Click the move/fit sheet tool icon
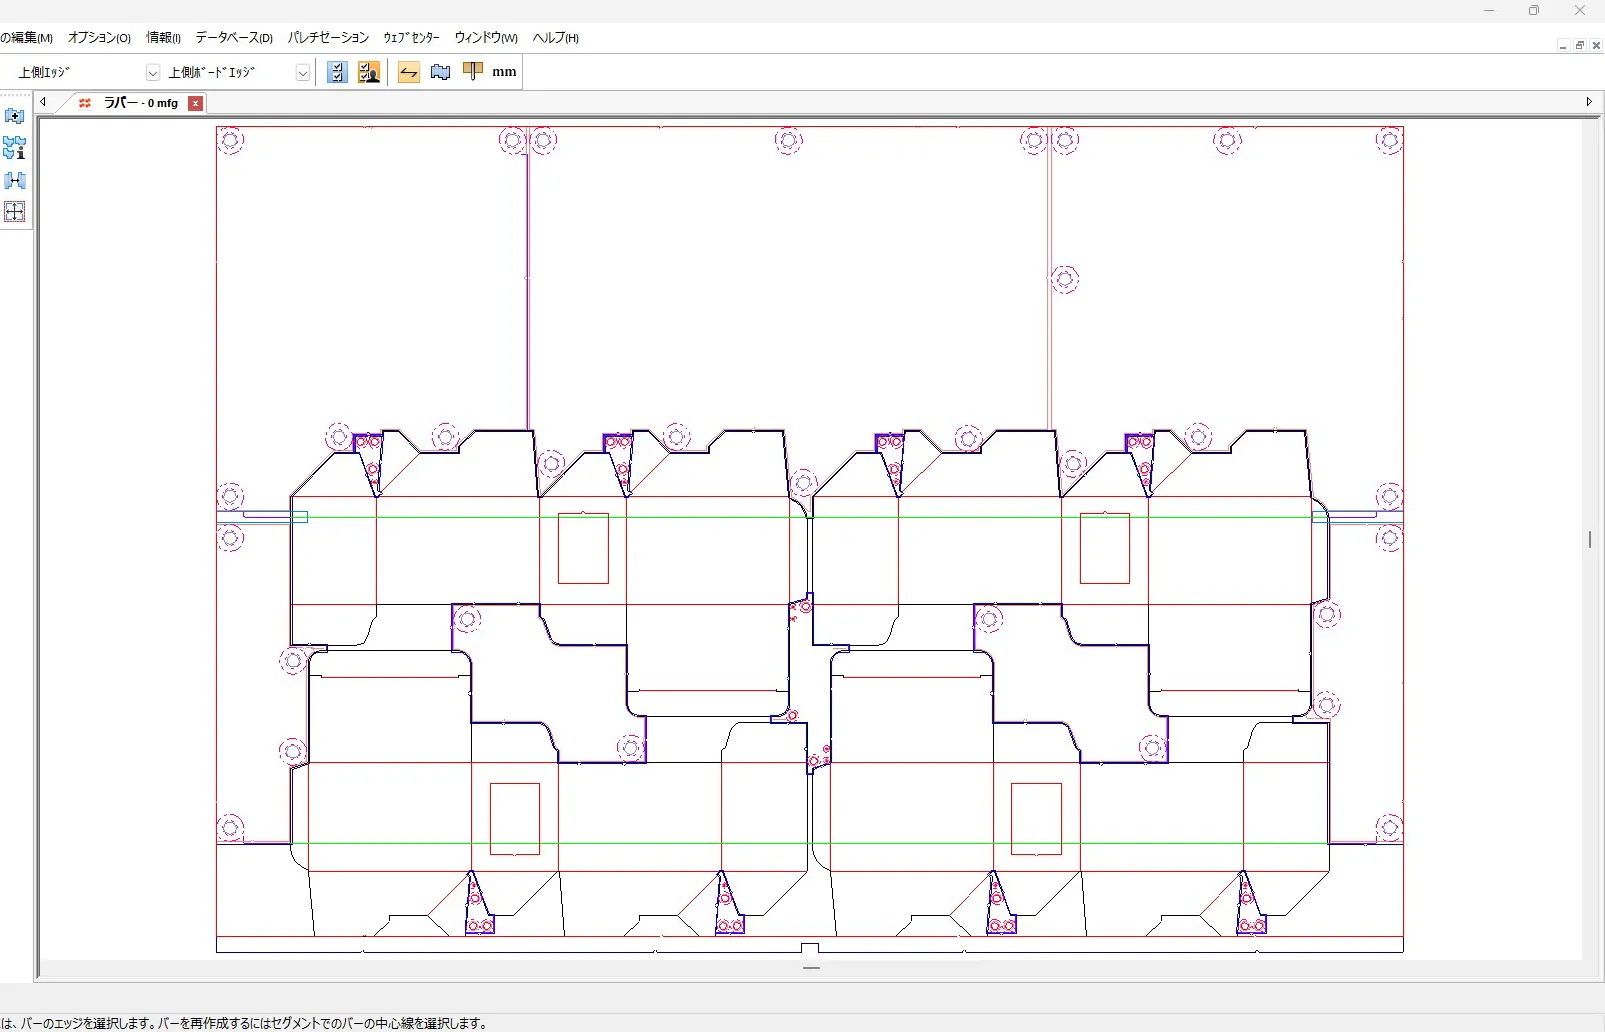Image resolution: width=1605 pixels, height=1032 pixels. tap(14, 212)
